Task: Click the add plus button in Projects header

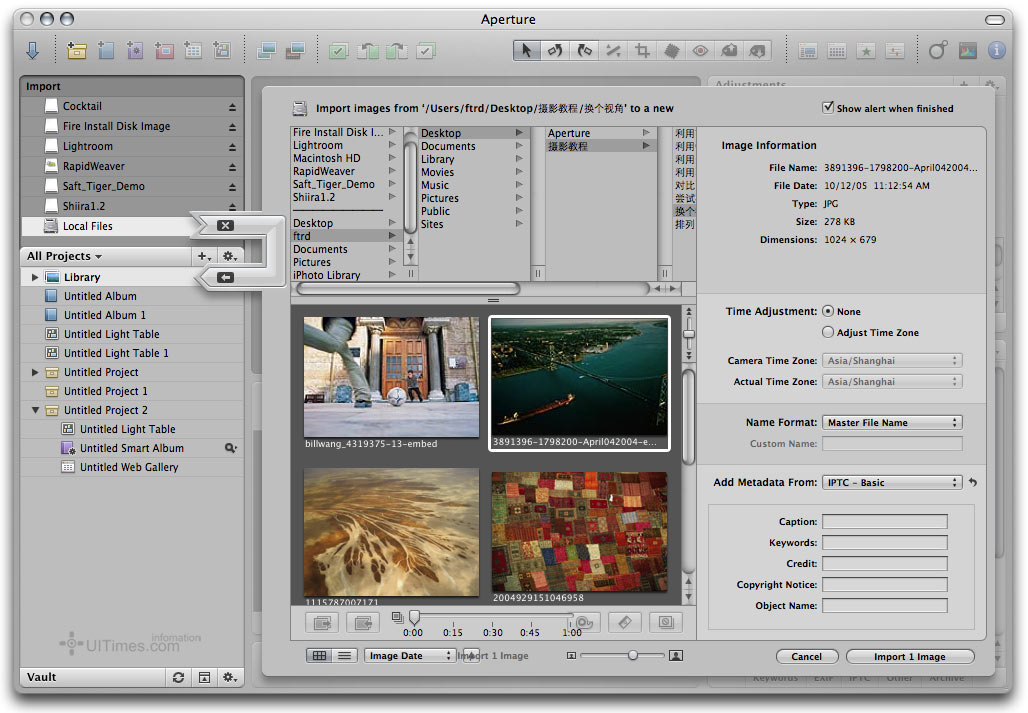Action: [x=204, y=256]
